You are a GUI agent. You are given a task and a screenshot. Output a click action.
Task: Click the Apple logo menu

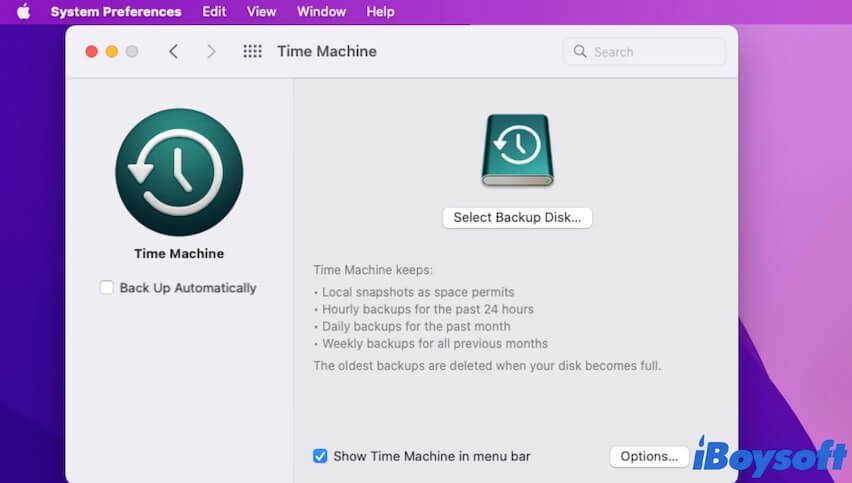point(23,12)
